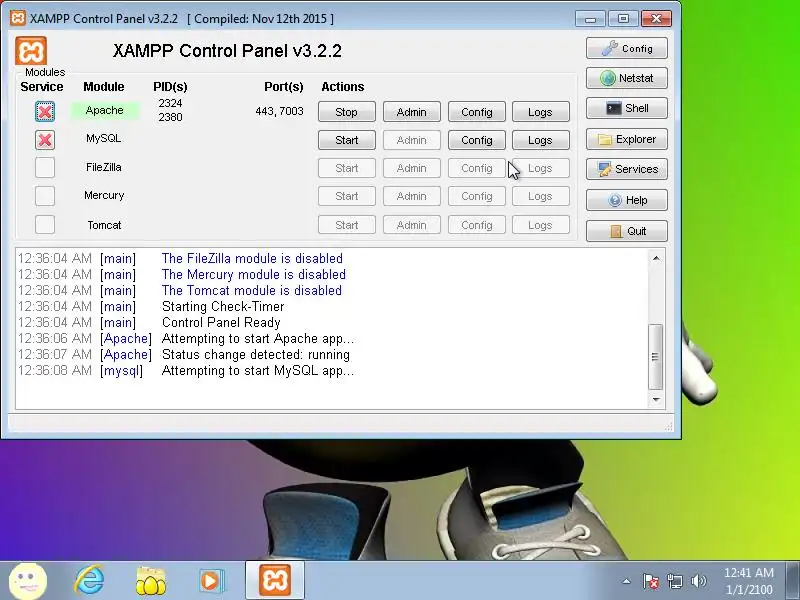Click the network tray icon
The width and height of the screenshot is (800, 600).
(674, 581)
